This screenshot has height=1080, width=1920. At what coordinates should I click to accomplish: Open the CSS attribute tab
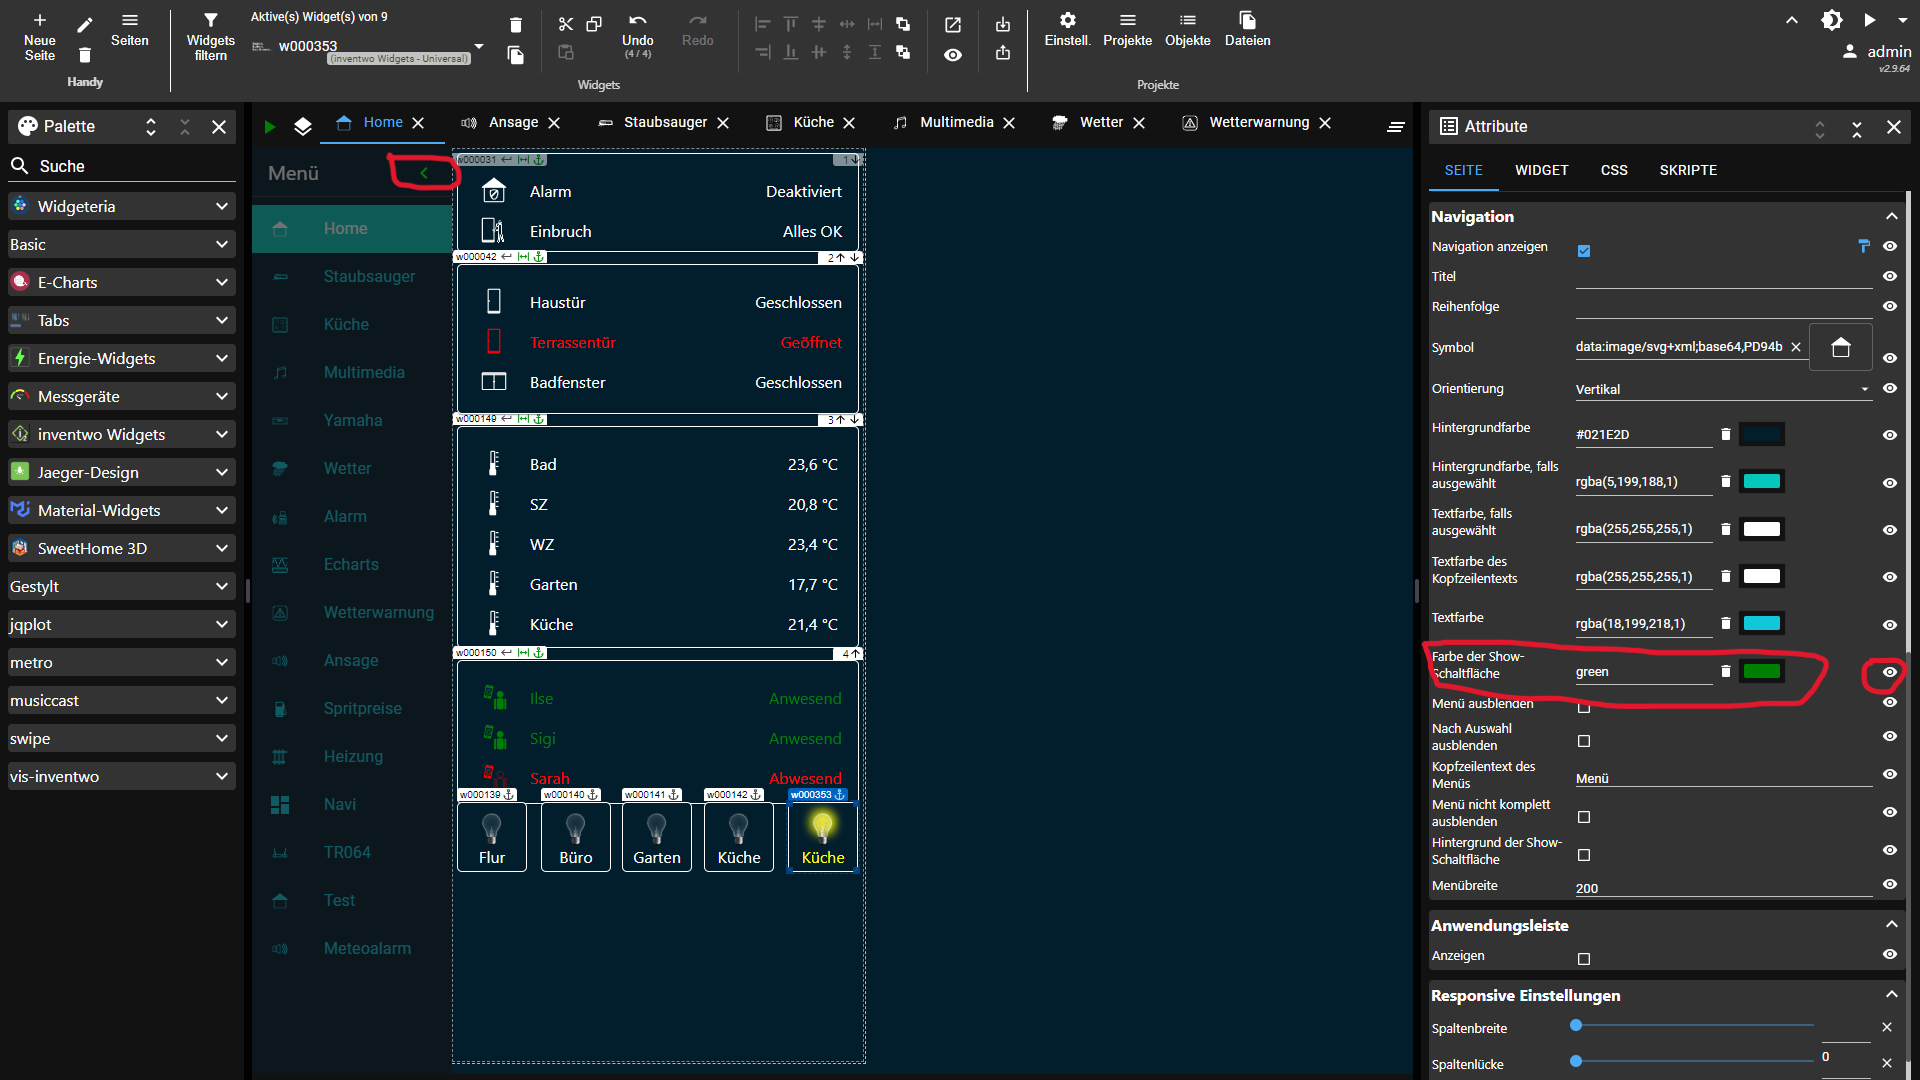coord(1614,170)
